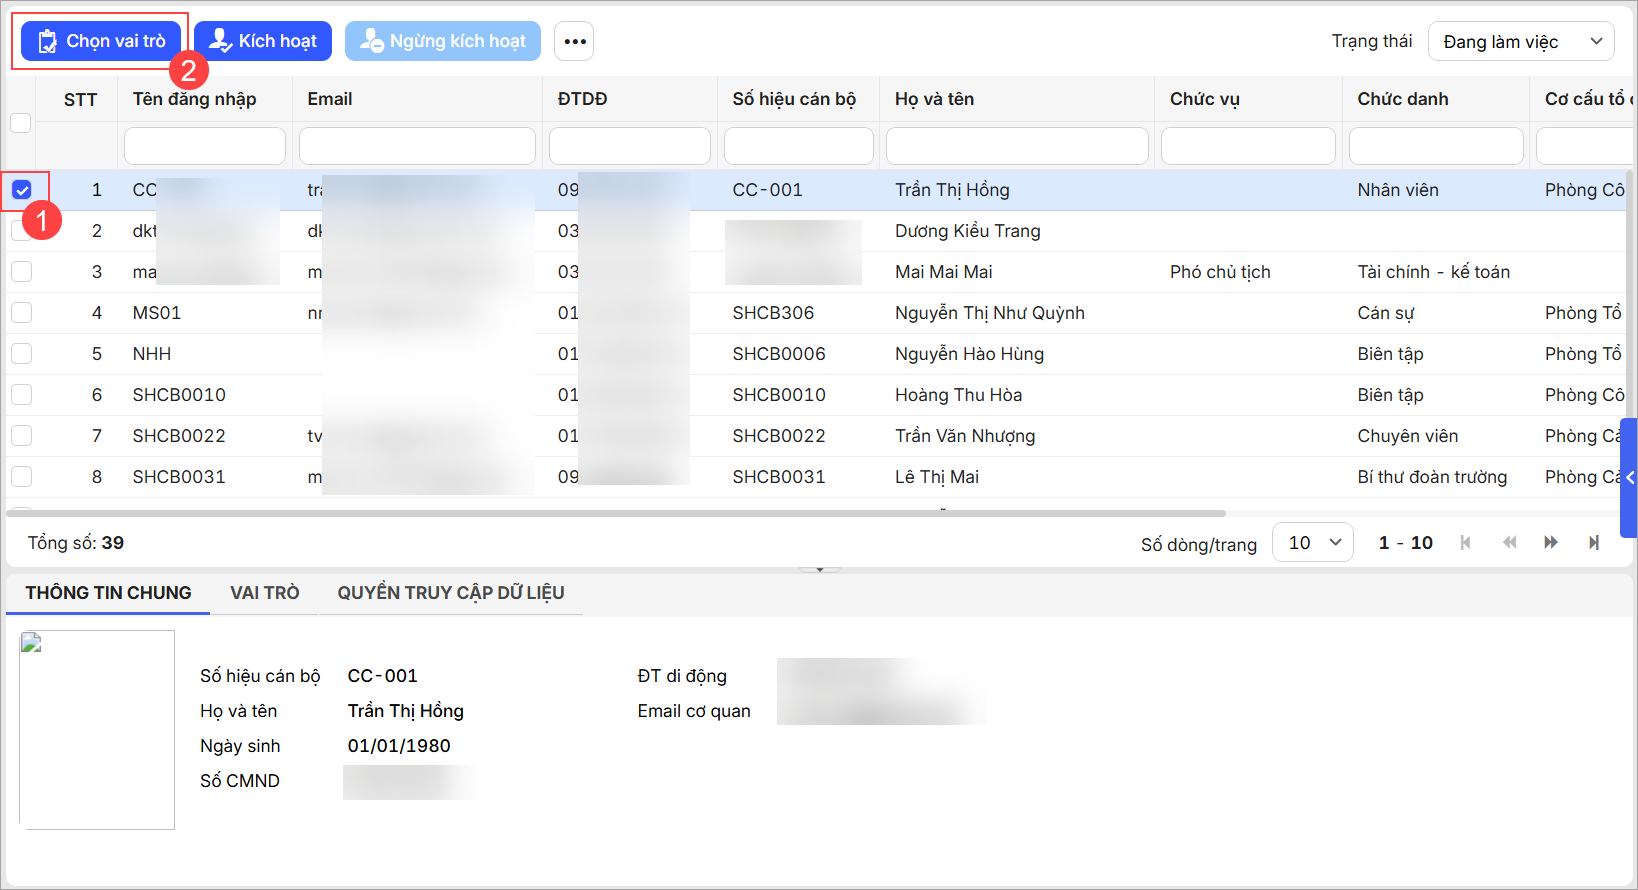Image resolution: width=1638 pixels, height=890 pixels.
Task: Open the rows-per-page dropdown showing 10
Action: 1312,542
